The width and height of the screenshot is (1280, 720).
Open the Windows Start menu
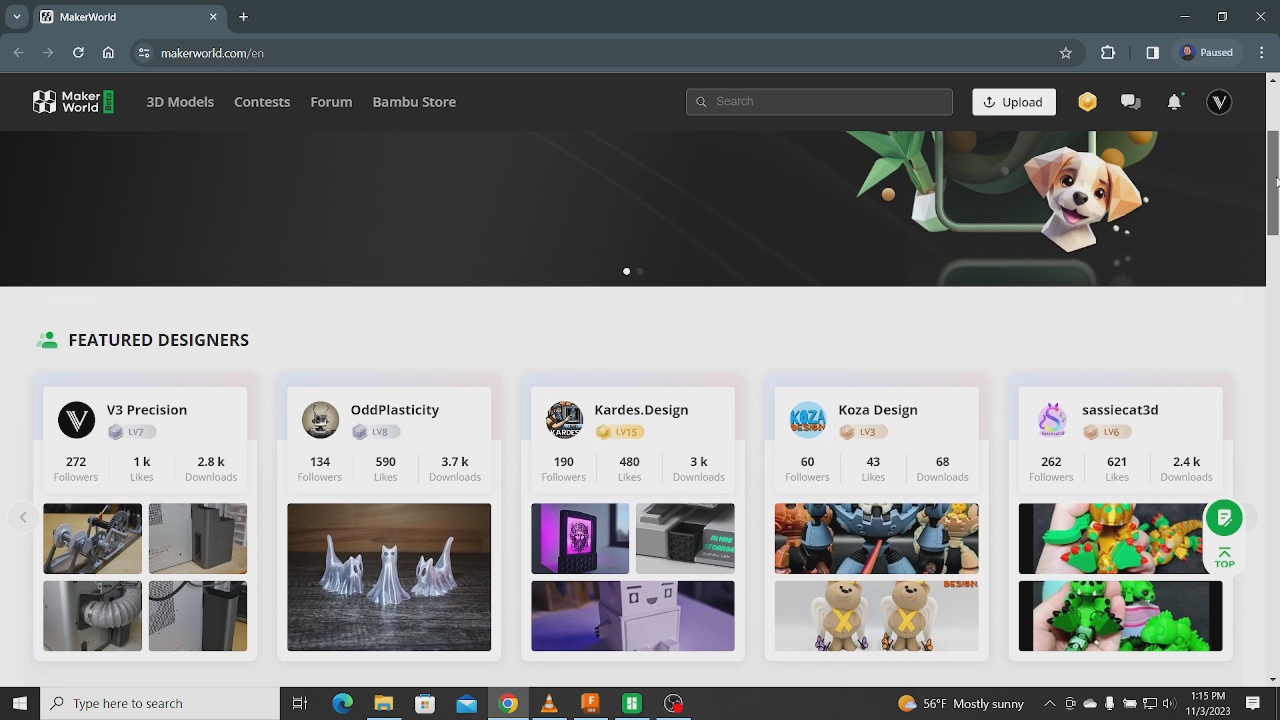(x=19, y=704)
